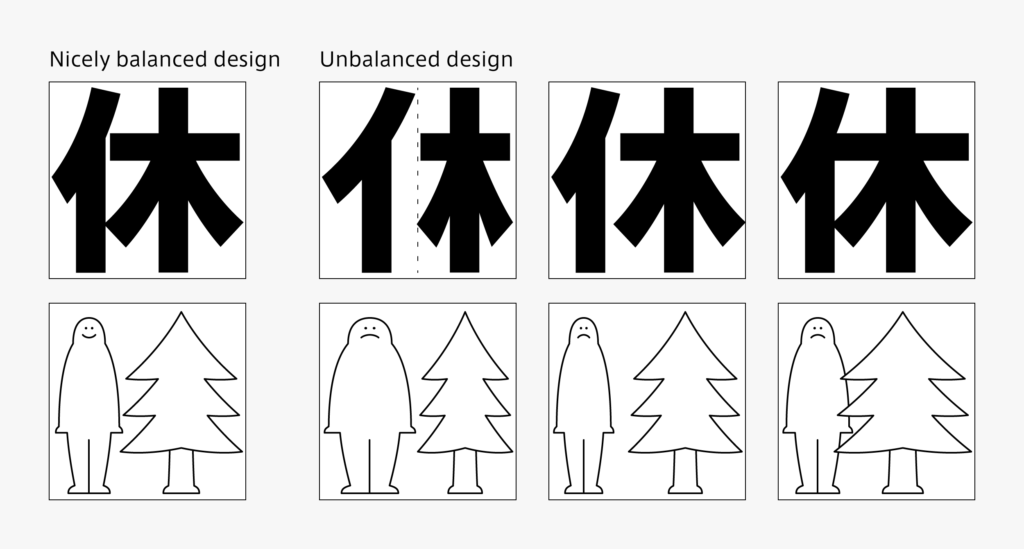Viewport: 1024px width, 549px height.
Task: Click the tree beside the smiling person
Action: point(182,403)
